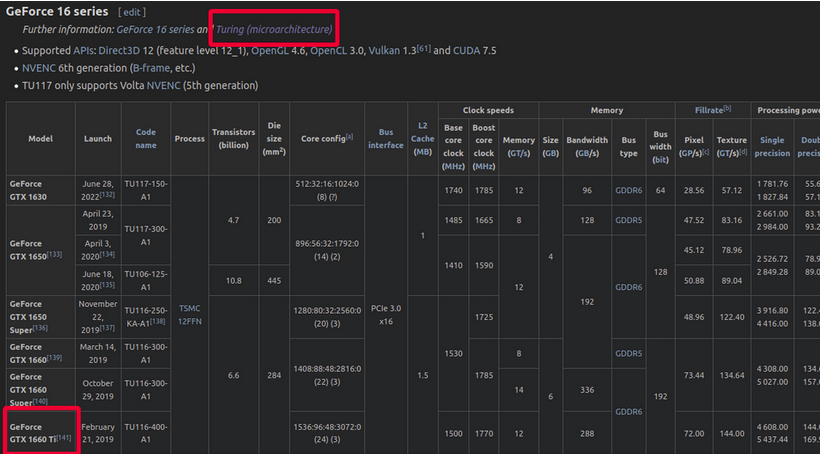Select the TU117-150-A1 code name cell
820x454 pixels.
point(145,190)
